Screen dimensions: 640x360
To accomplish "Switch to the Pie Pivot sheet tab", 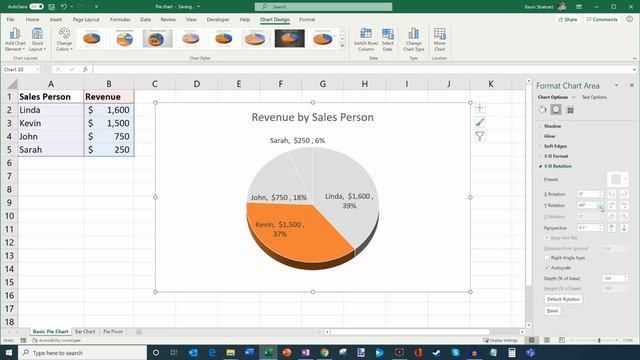I will click(x=113, y=332).
